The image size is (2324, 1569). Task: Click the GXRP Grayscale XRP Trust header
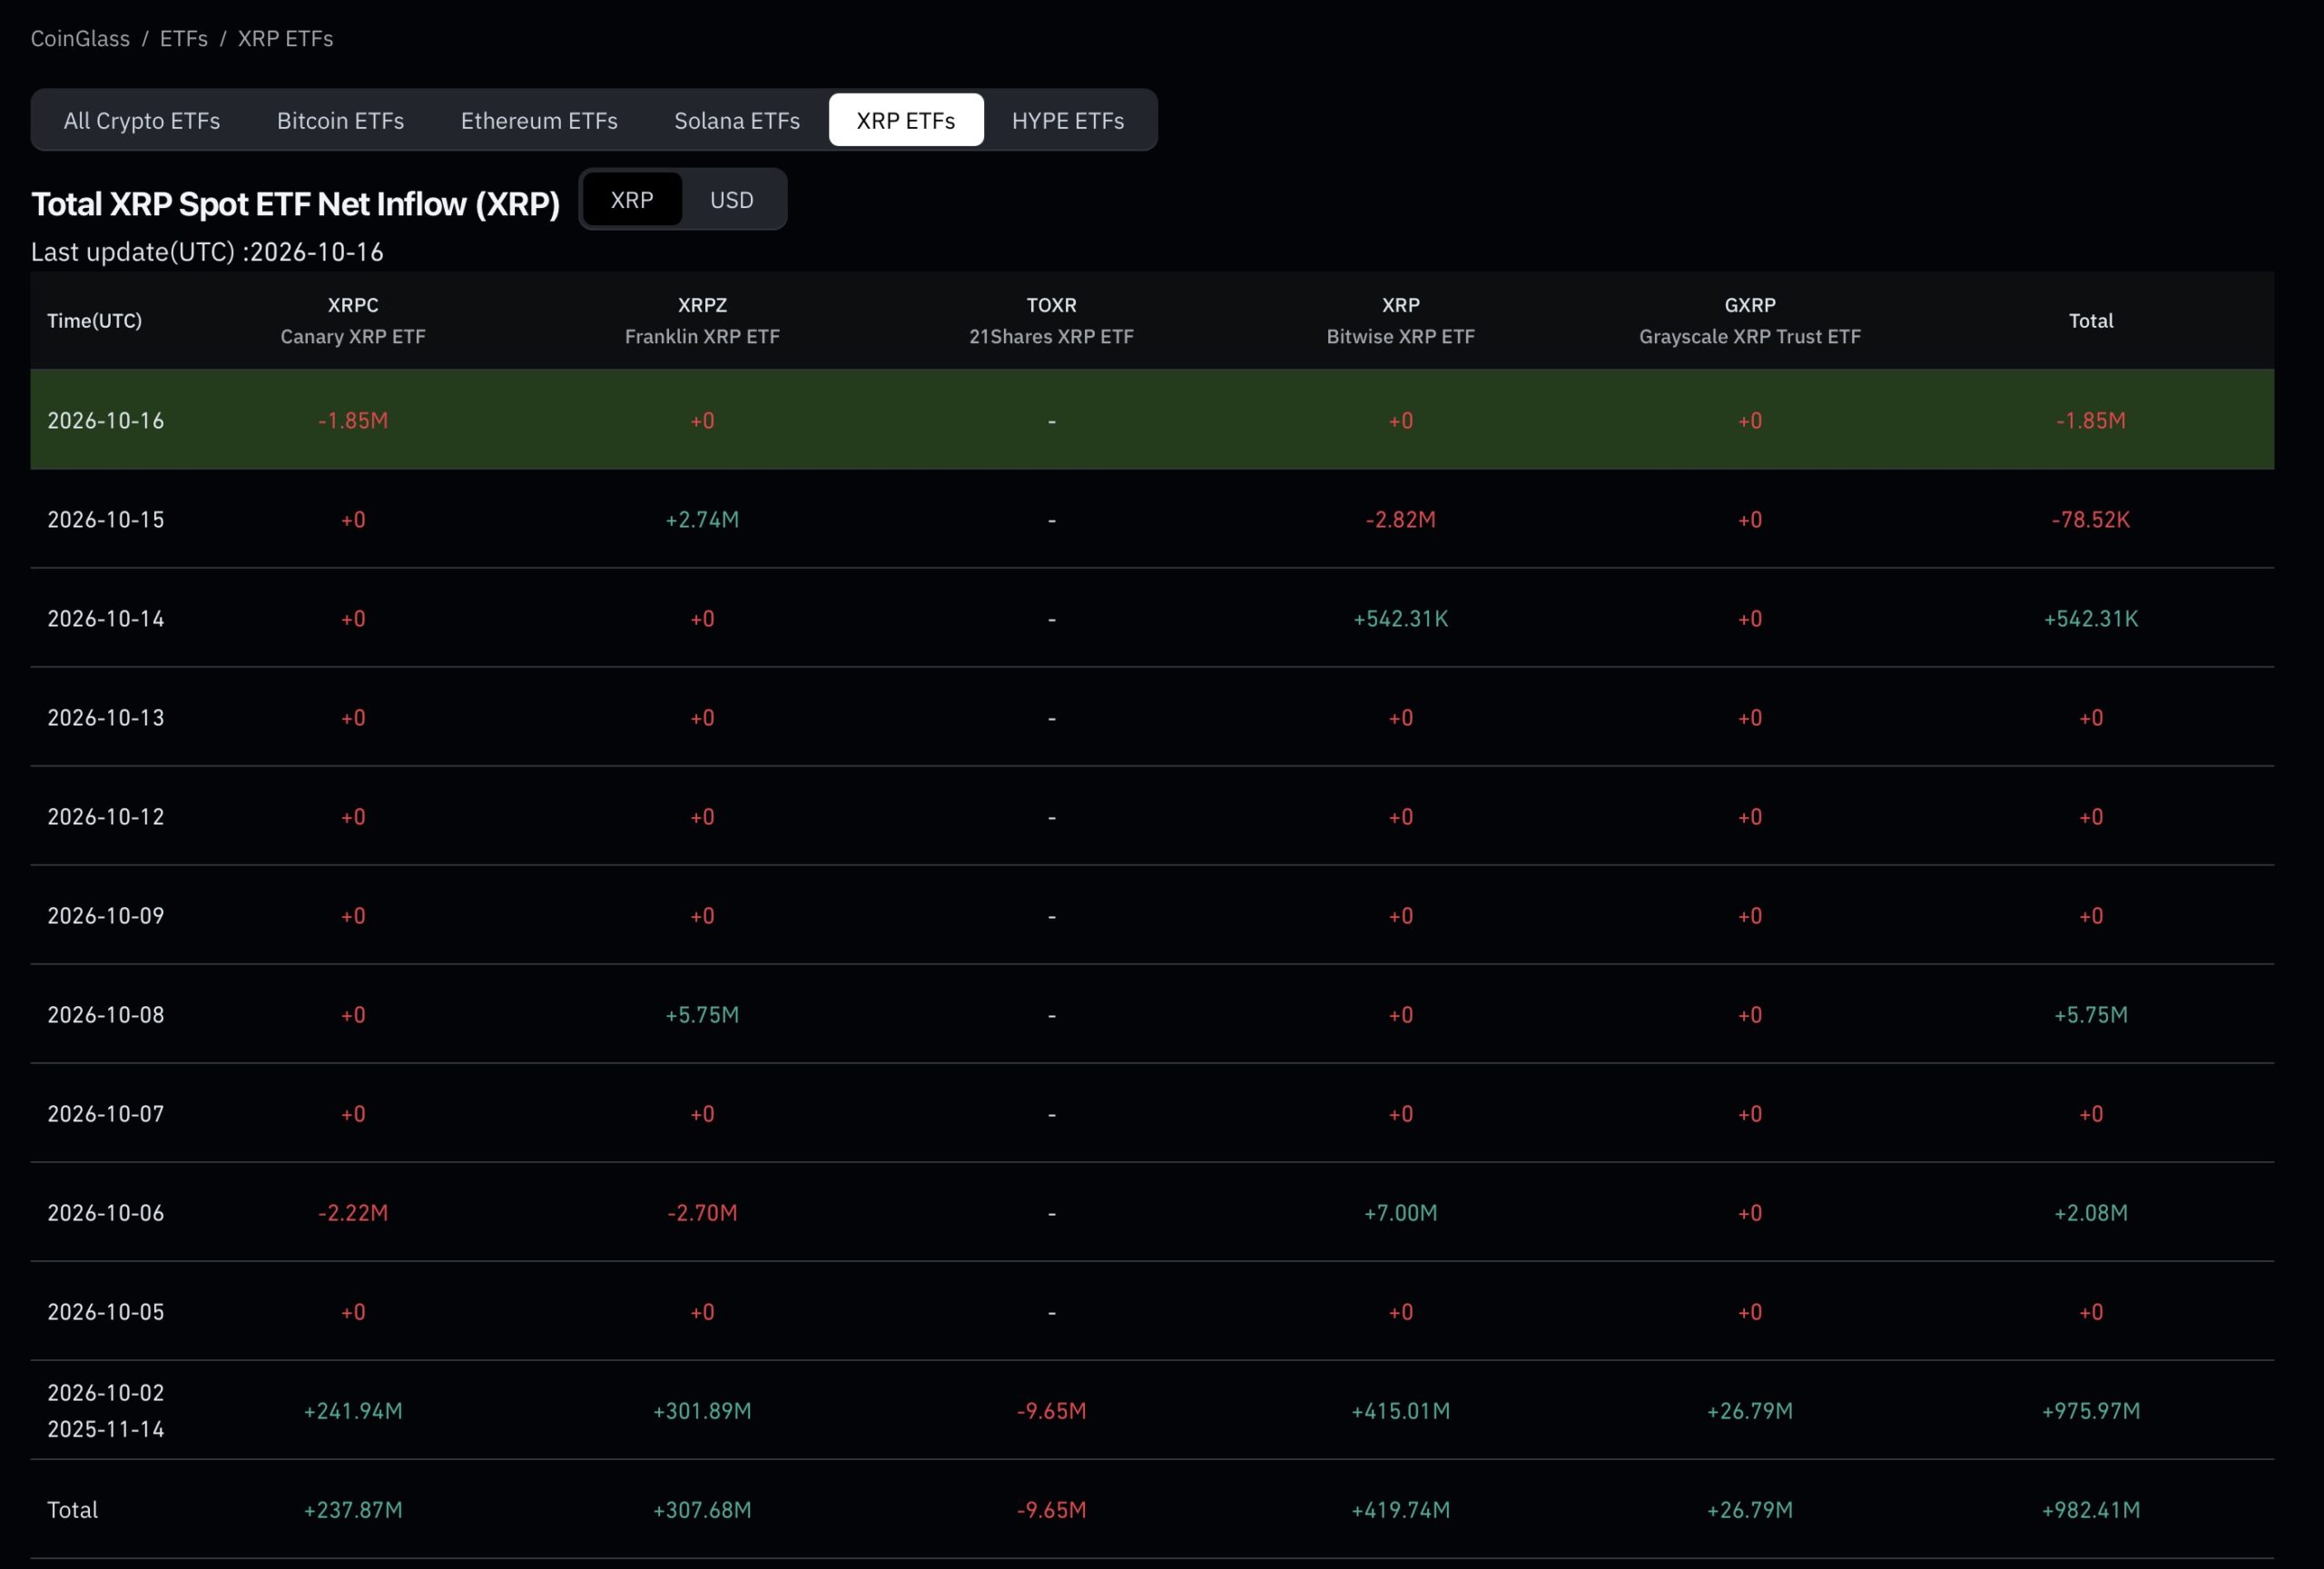click(x=1750, y=320)
